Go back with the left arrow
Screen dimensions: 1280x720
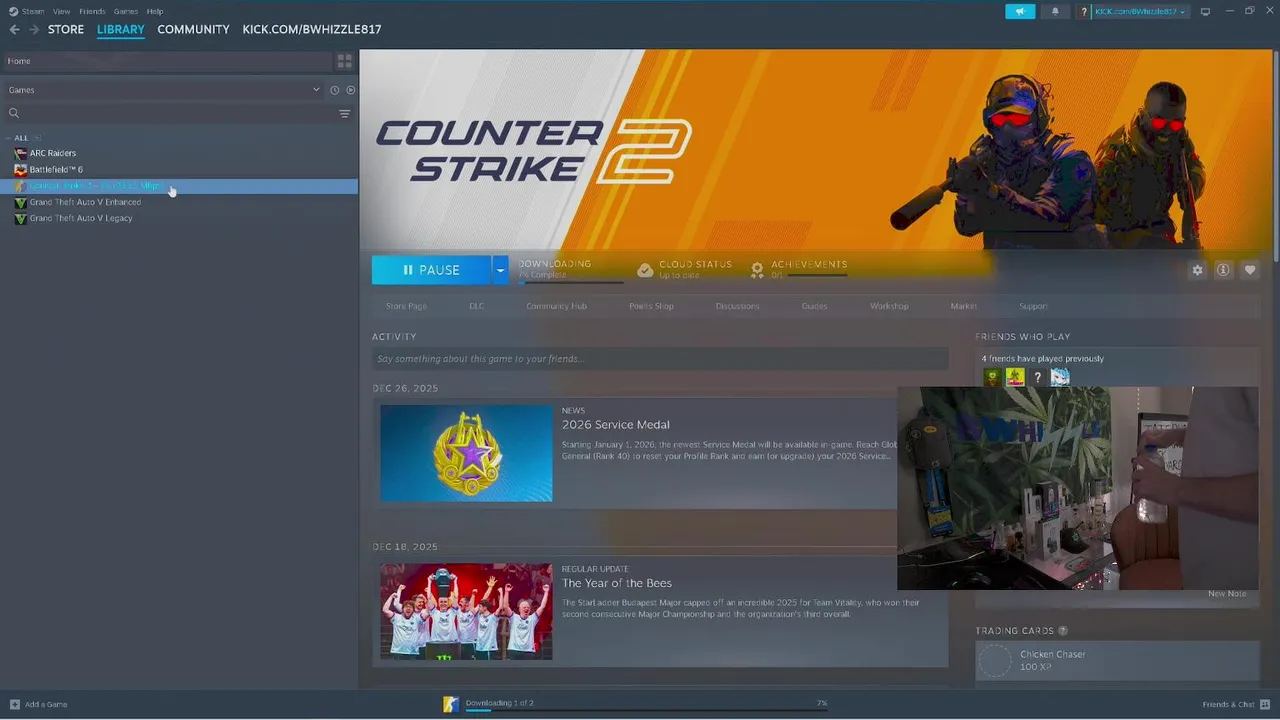[x=14, y=30]
